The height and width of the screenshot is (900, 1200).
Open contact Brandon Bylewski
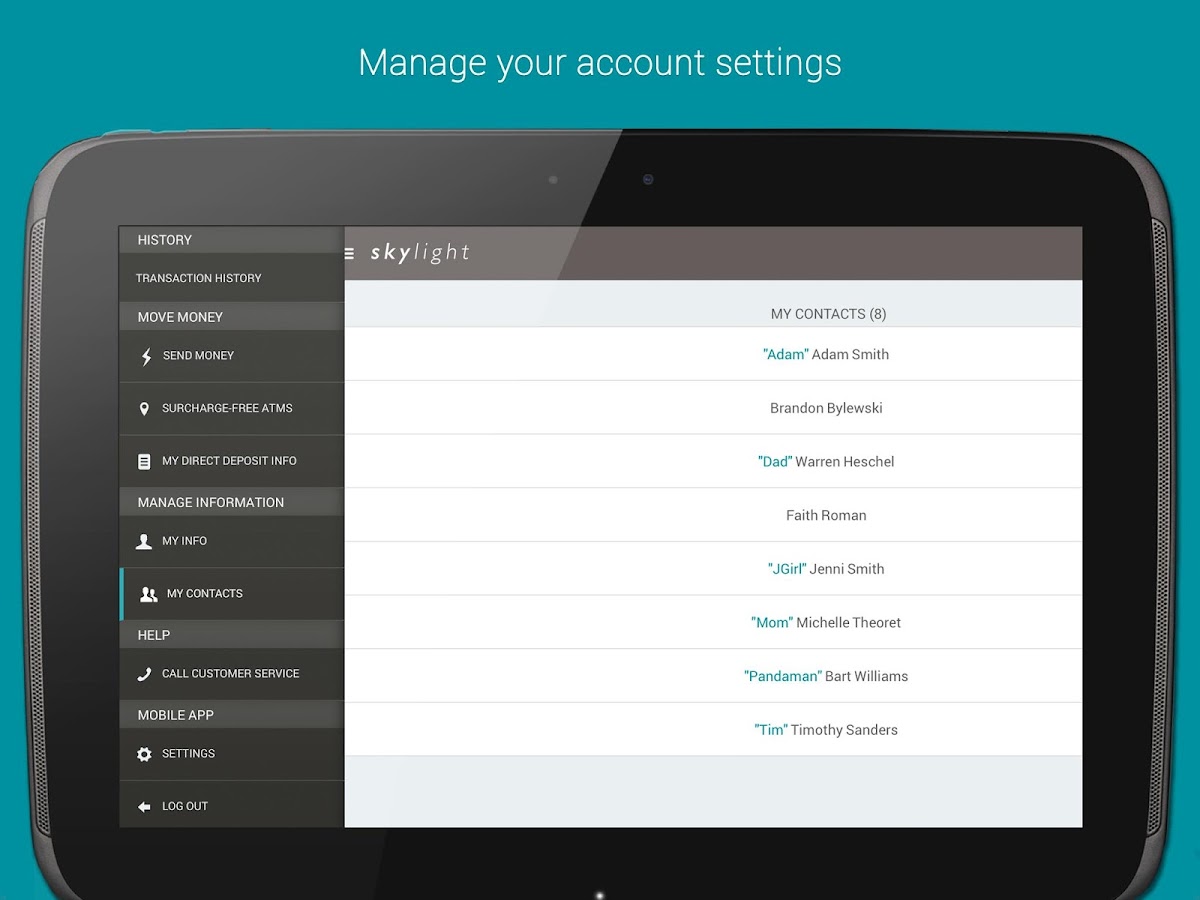(826, 407)
